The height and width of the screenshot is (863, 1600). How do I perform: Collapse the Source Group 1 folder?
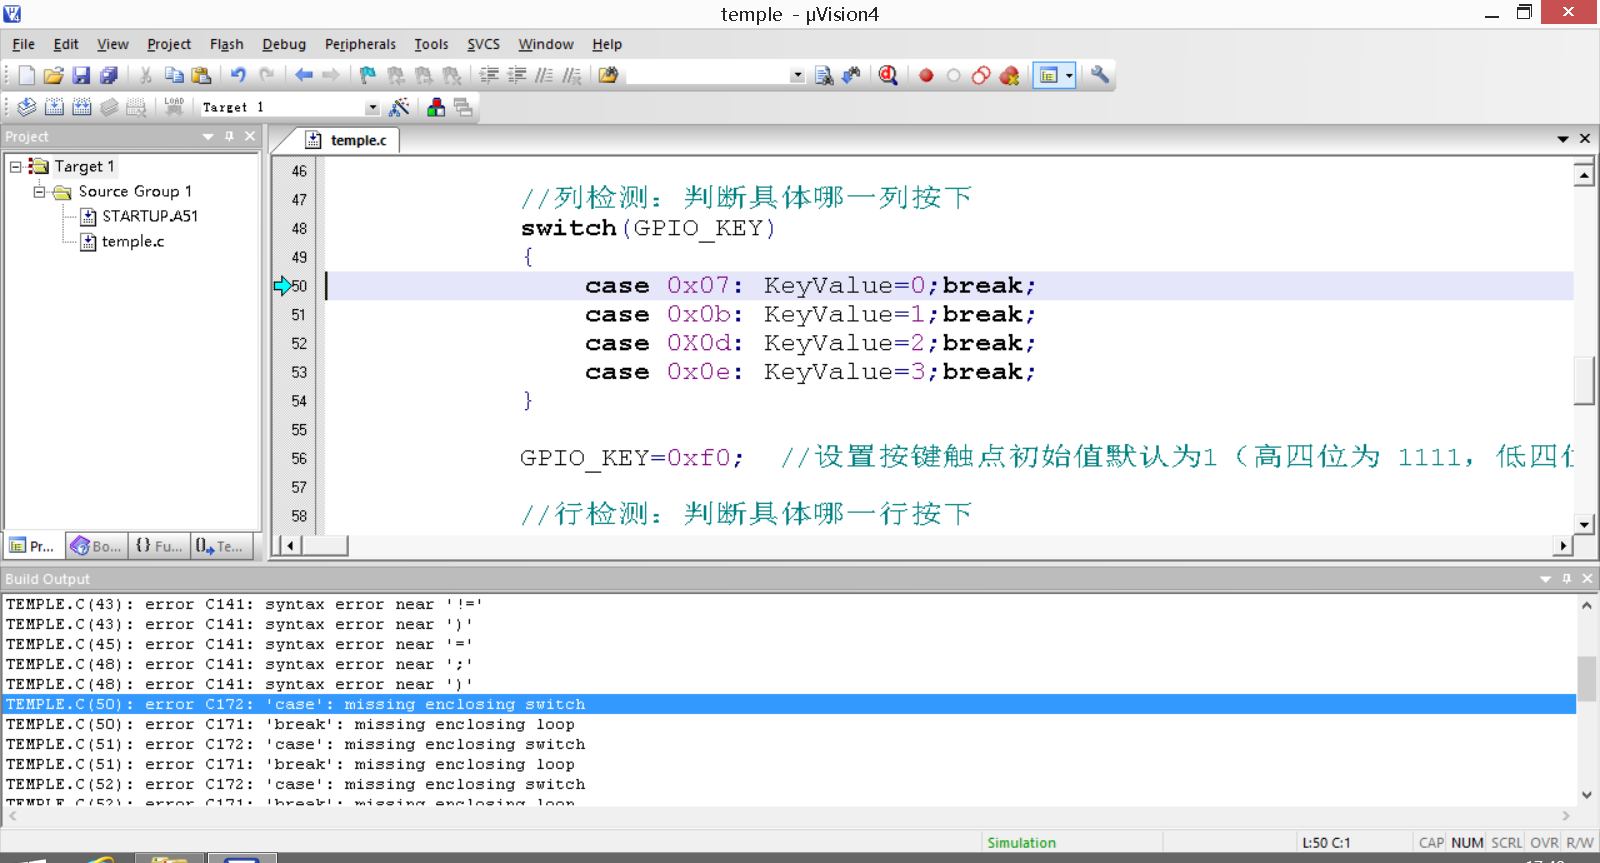click(x=39, y=191)
